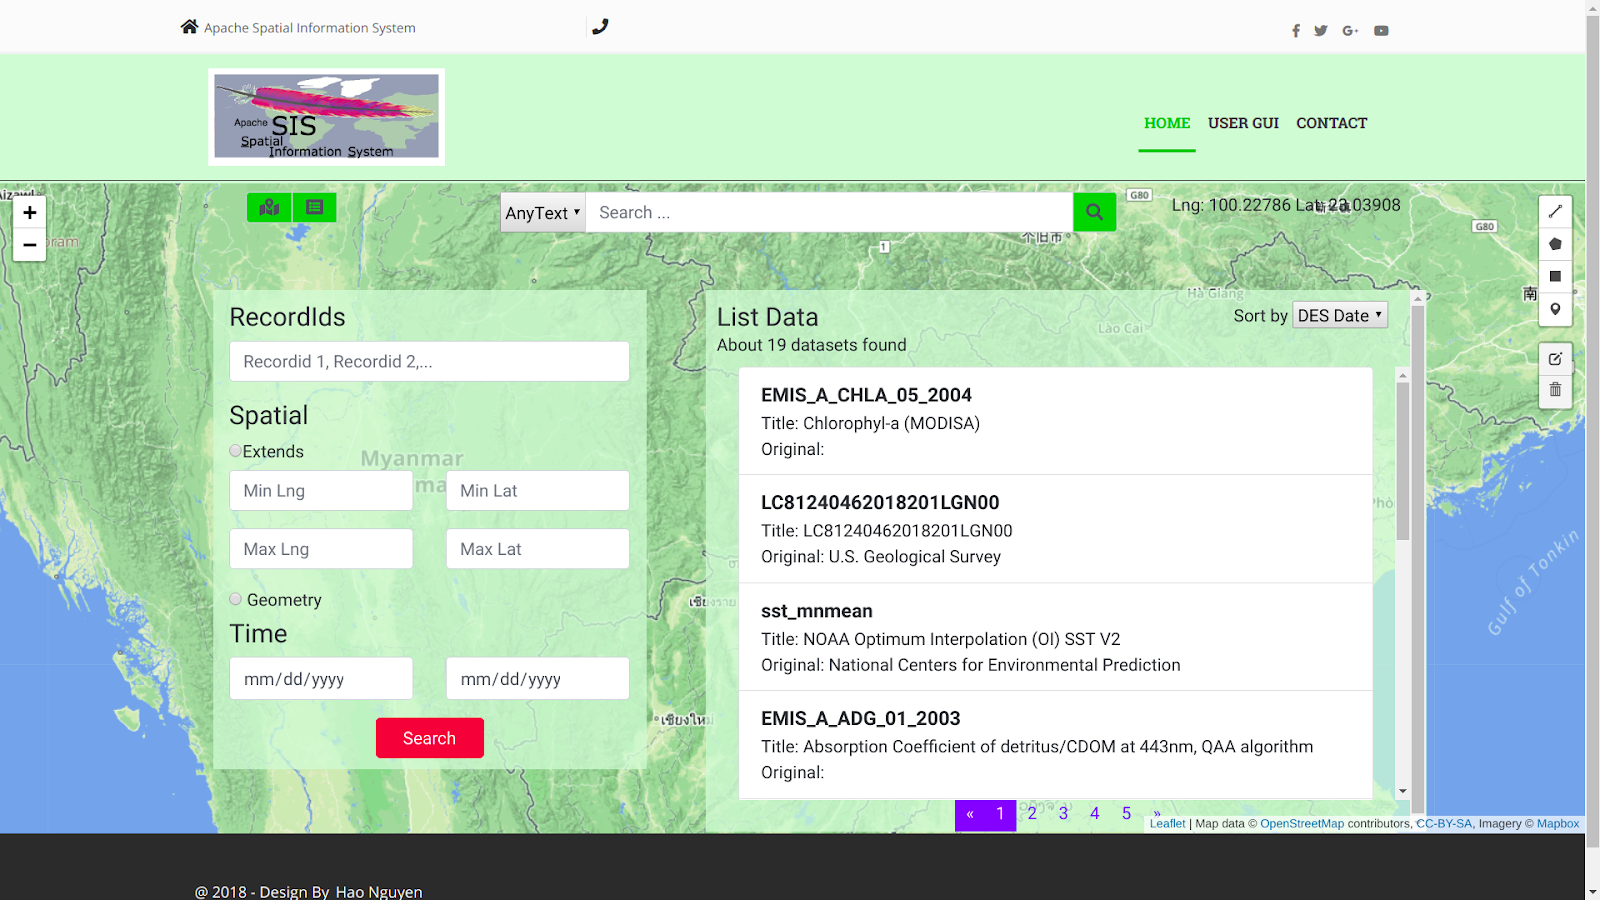This screenshot has height=900, width=1600.
Task: Select the Geometry radio button
Action: coord(235,599)
